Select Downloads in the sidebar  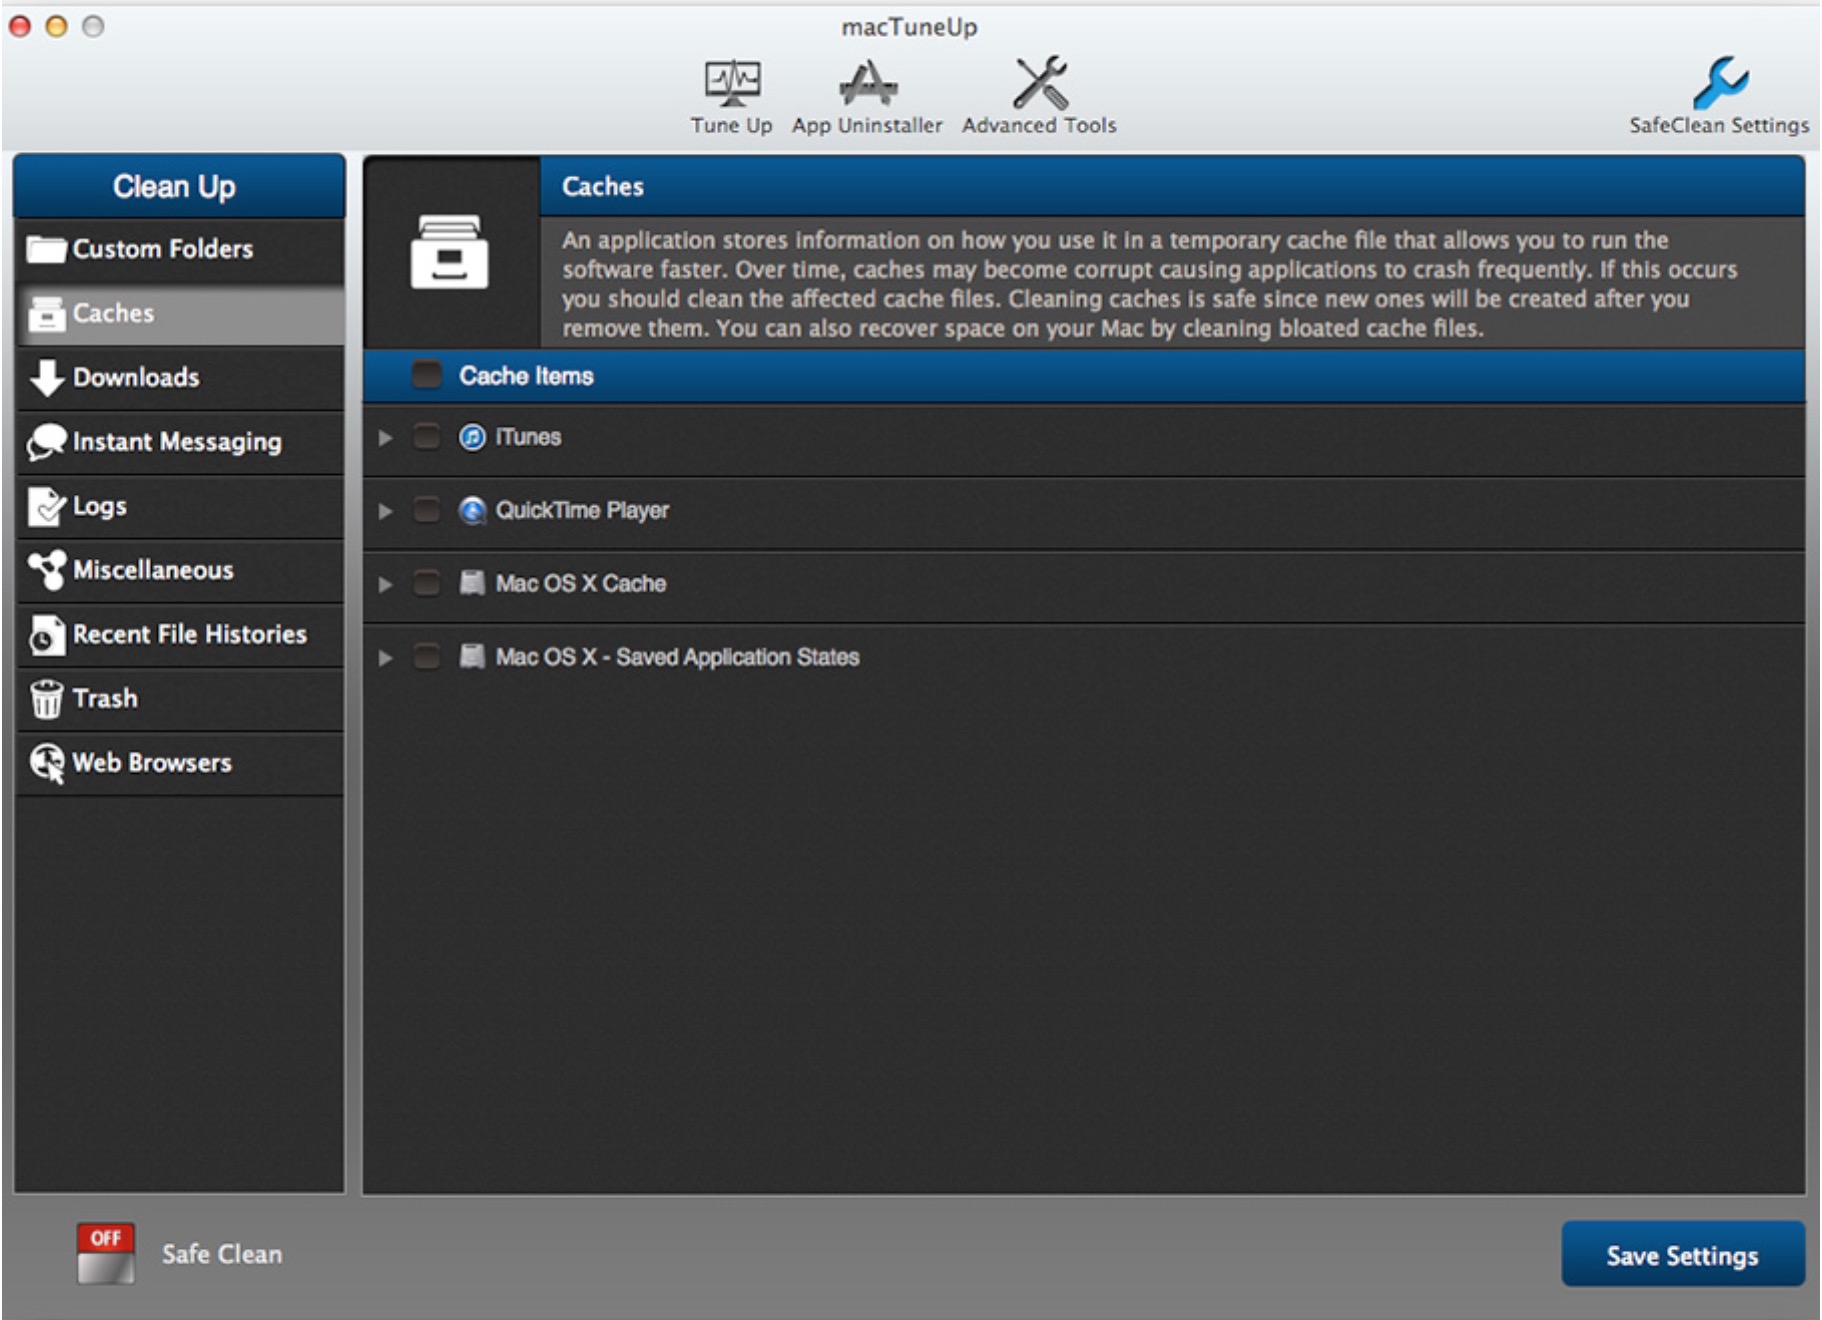click(x=180, y=378)
